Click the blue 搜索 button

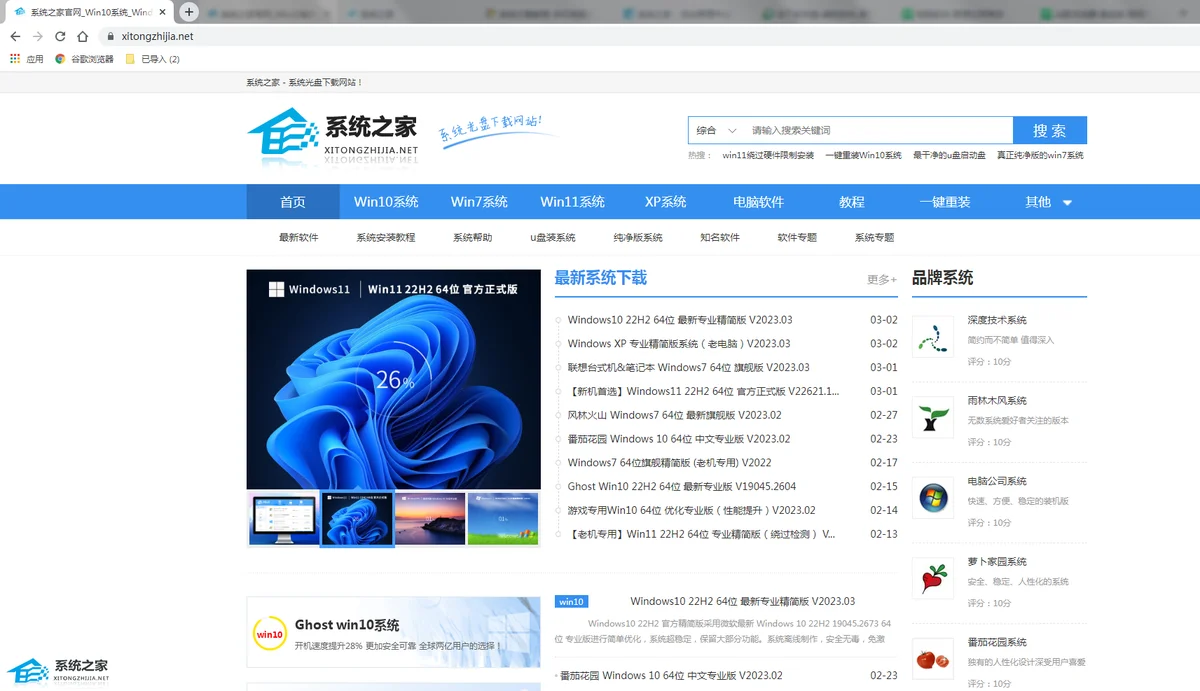coord(1050,130)
